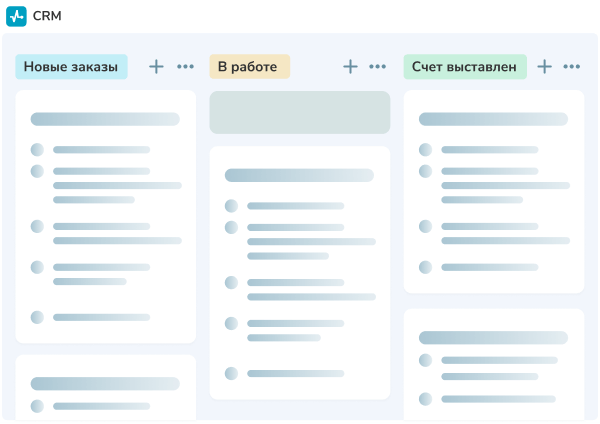Add a card to Новые заказы column
Image resolution: width=600 pixels, height=424 pixels.
click(156, 66)
